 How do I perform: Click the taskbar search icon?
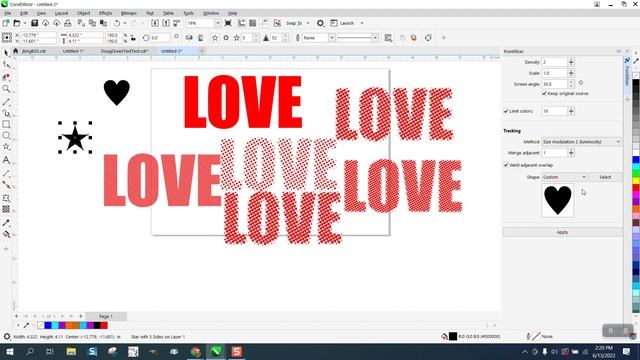click(x=30, y=351)
